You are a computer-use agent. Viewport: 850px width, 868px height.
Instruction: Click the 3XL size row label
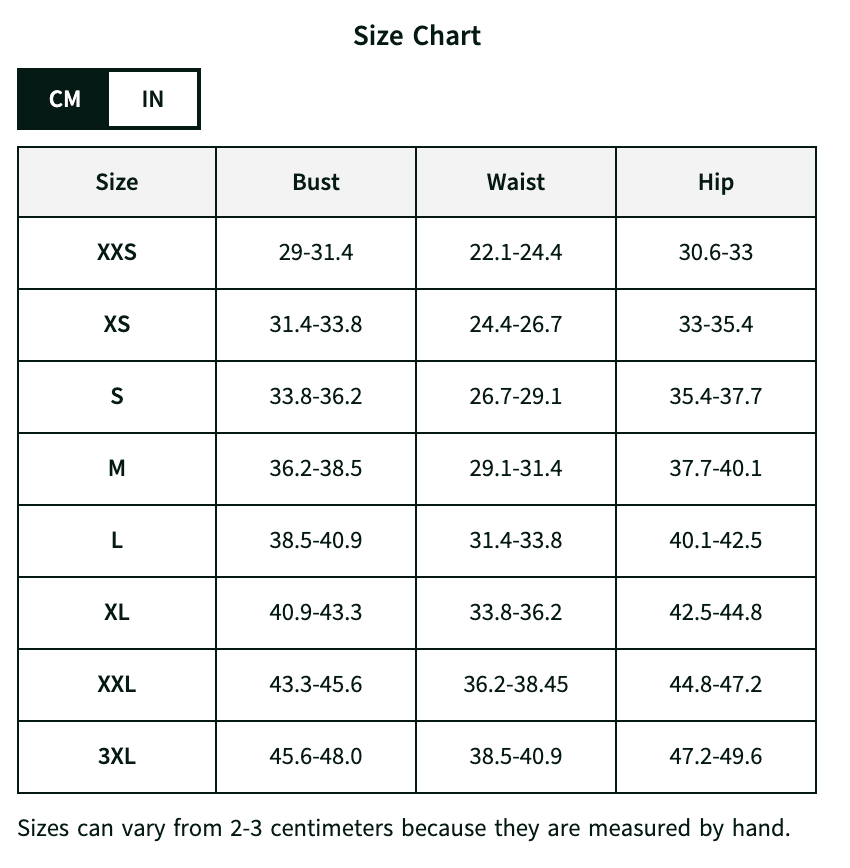(x=117, y=756)
